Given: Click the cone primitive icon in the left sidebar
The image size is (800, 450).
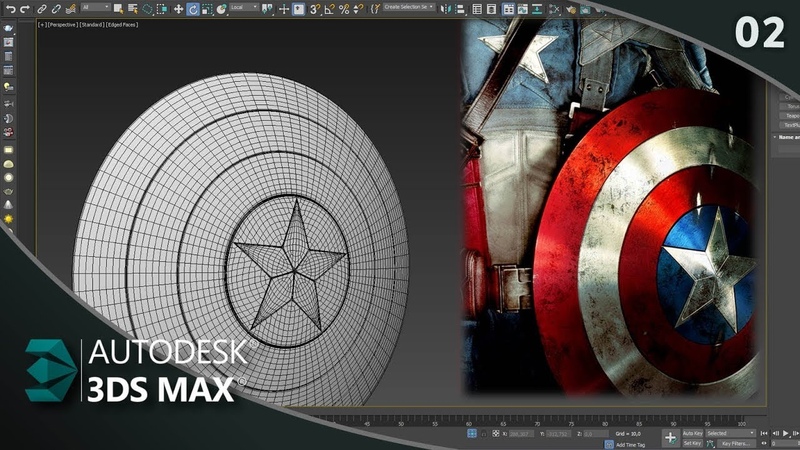Looking at the screenshot, I should (x=8, y=205).
